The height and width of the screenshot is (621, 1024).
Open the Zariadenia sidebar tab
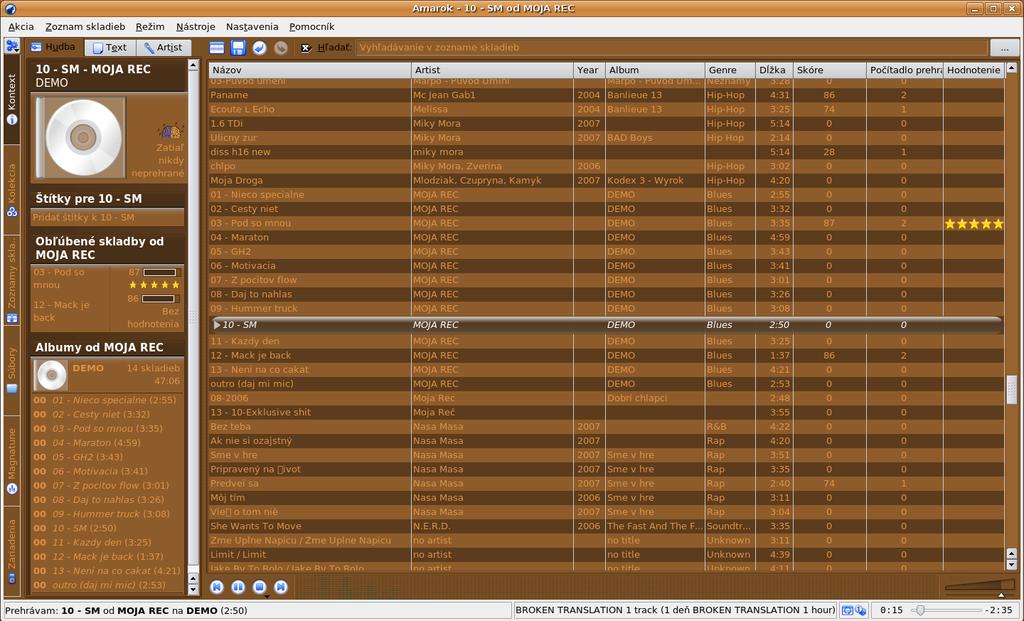click(x=12, y=552)
